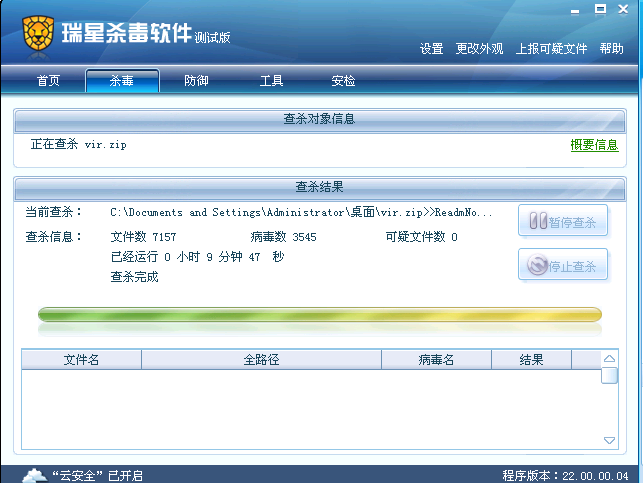Go to the 安检 tab

[343, 80]
